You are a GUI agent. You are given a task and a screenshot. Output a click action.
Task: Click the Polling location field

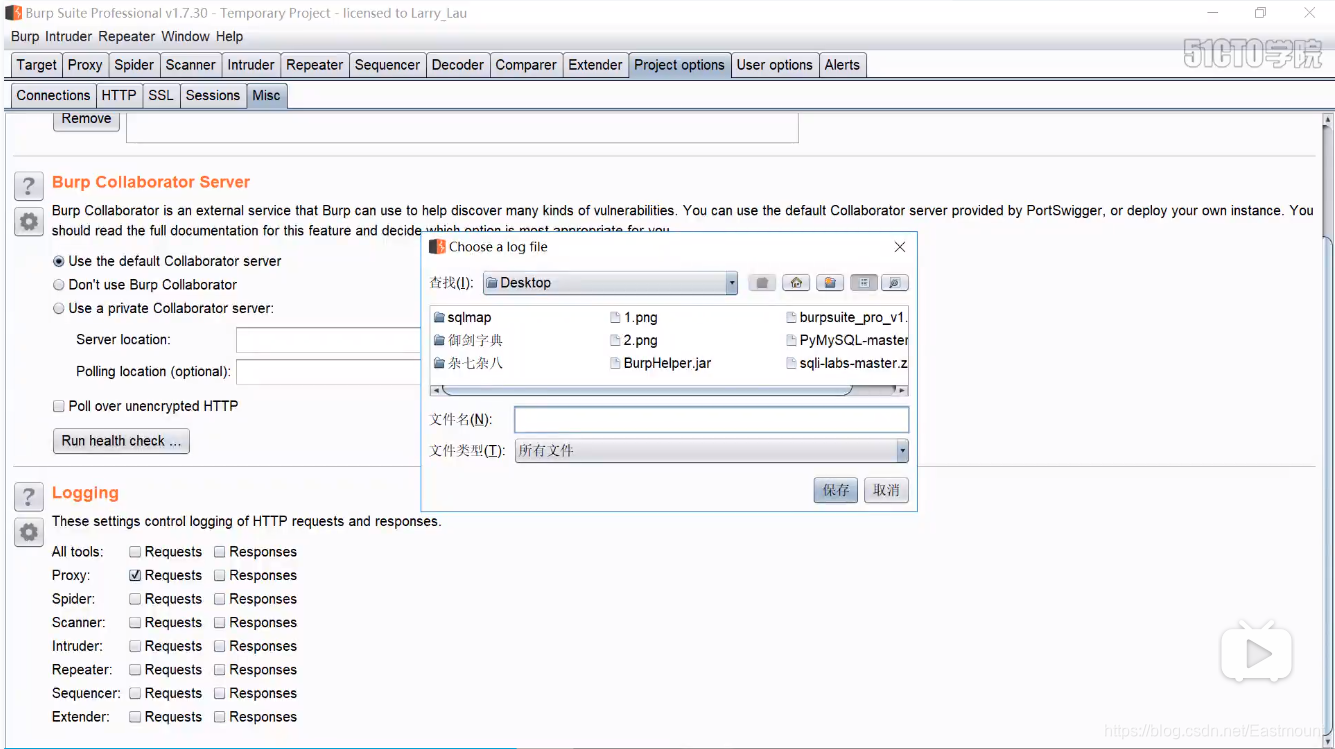(328, 372)
